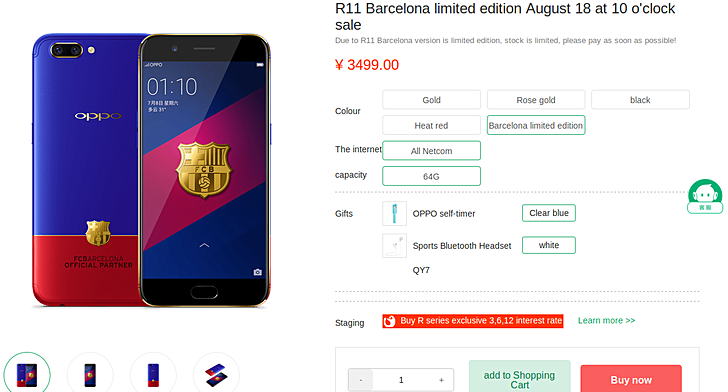
Task: Select the second thumbnail with front view
Action: 90,375
